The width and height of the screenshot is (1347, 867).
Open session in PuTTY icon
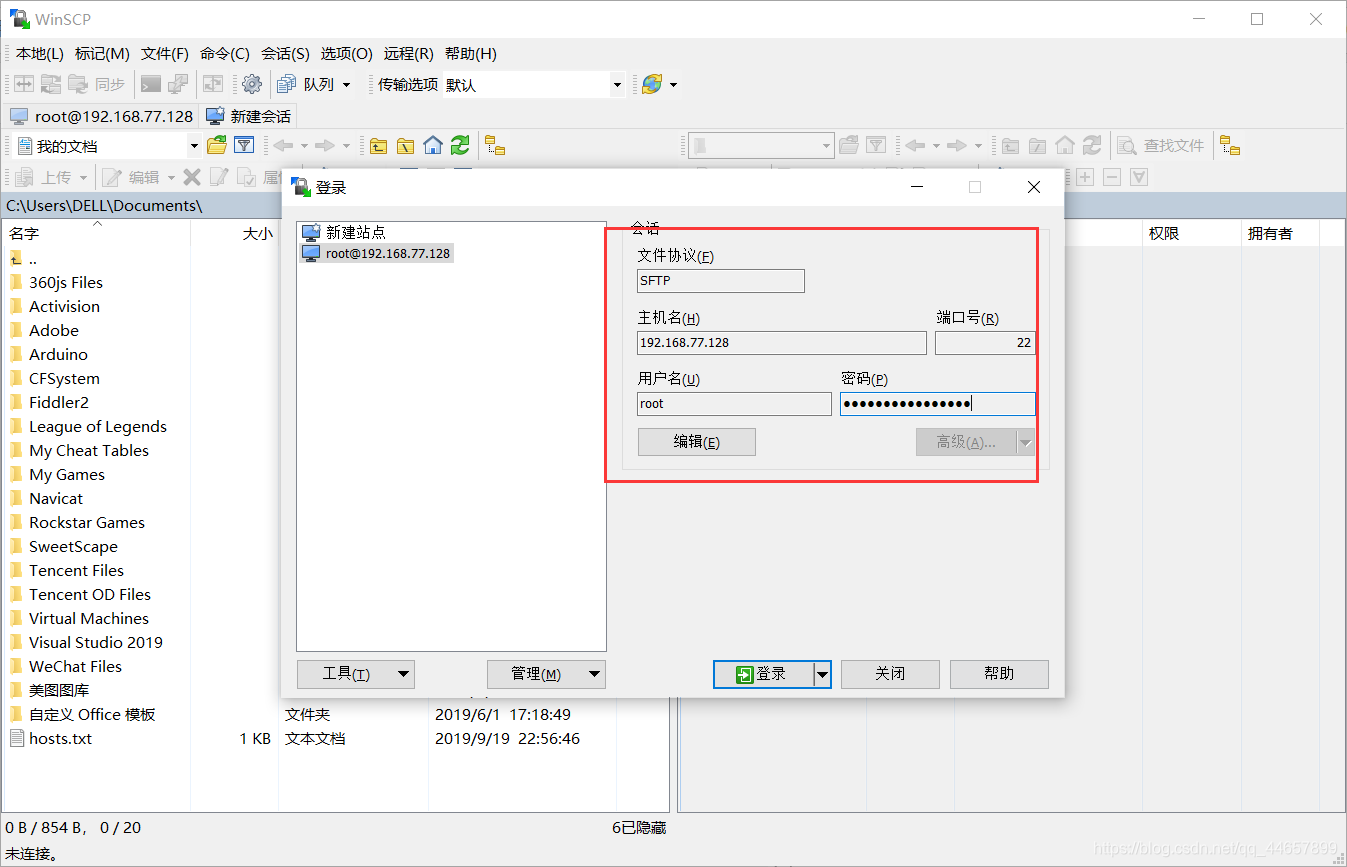tap(178, 85)
